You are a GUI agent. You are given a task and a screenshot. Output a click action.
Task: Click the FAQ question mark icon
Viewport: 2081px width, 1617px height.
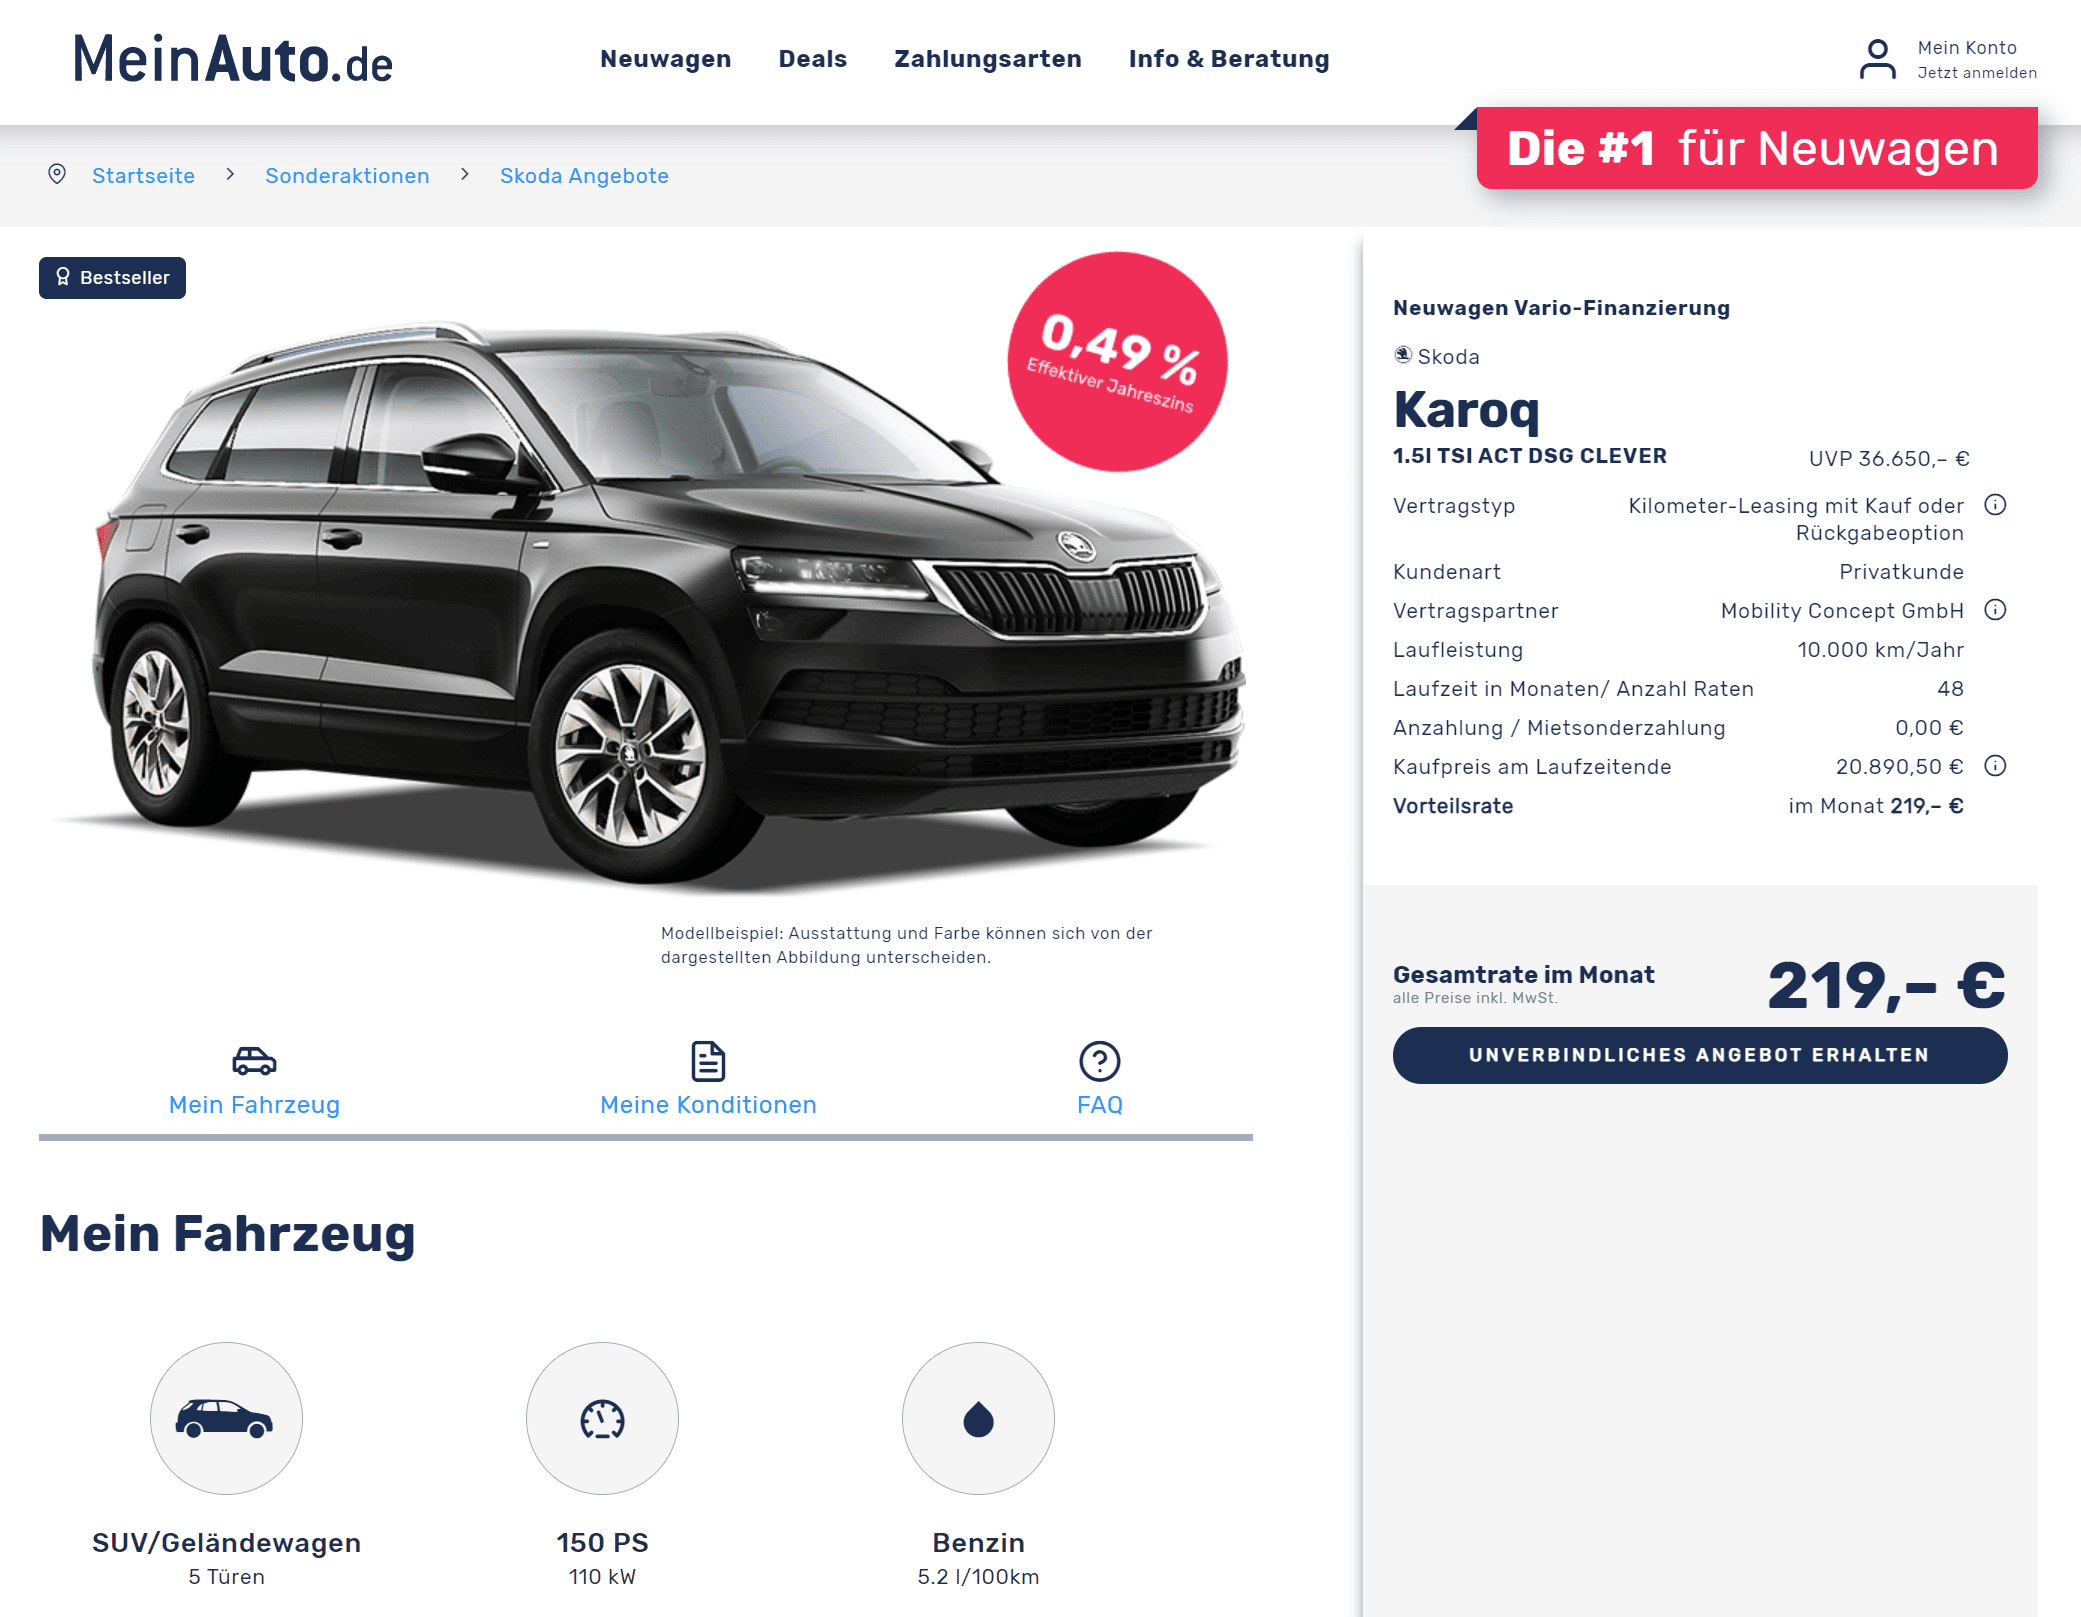1099,1061
